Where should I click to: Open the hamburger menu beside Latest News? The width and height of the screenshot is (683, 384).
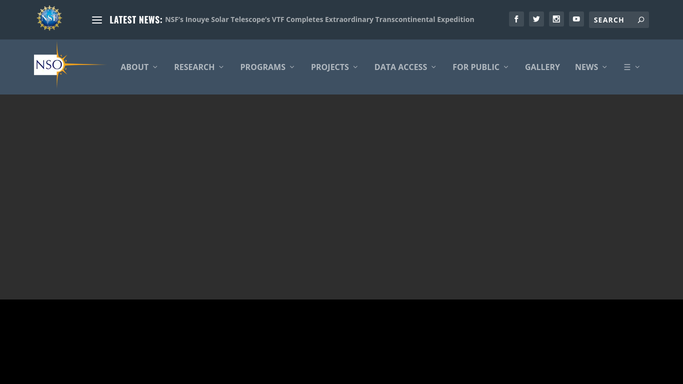97,20
